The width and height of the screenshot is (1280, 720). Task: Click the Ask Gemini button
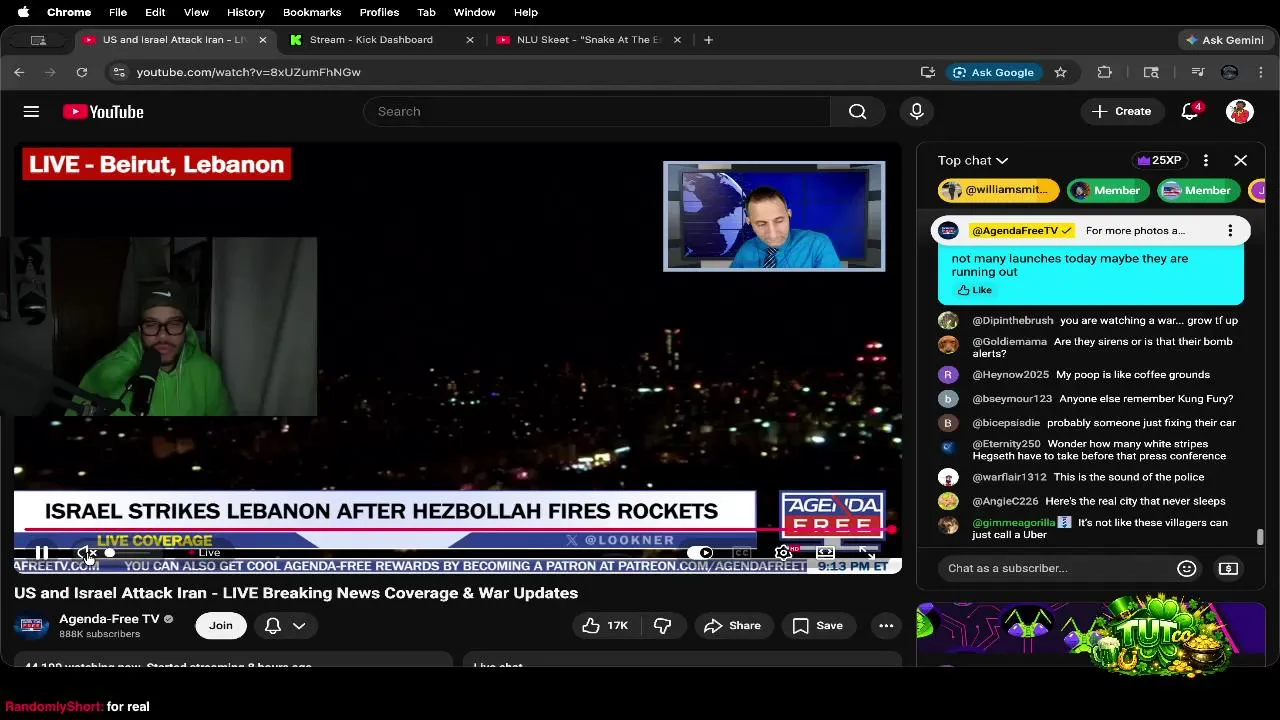point(1224,40)
